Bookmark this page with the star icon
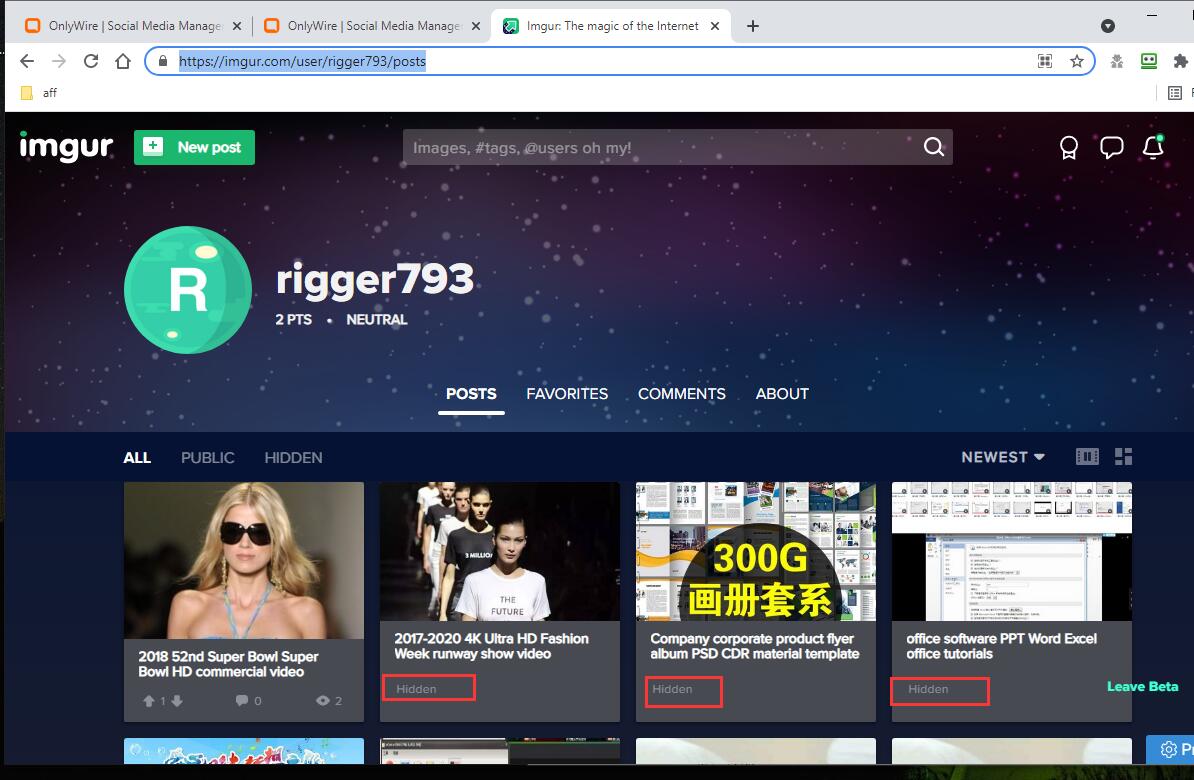This screenshot has height=780, width=1194. tap(1077, 61)
